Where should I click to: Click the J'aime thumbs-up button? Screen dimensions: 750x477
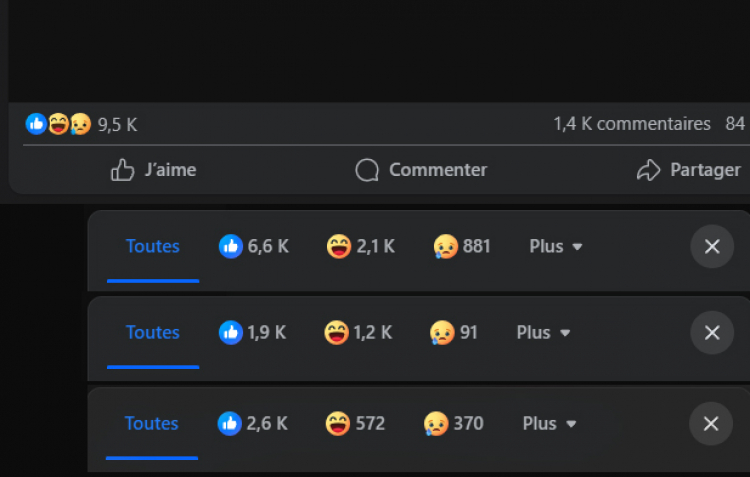pos(153,170)
